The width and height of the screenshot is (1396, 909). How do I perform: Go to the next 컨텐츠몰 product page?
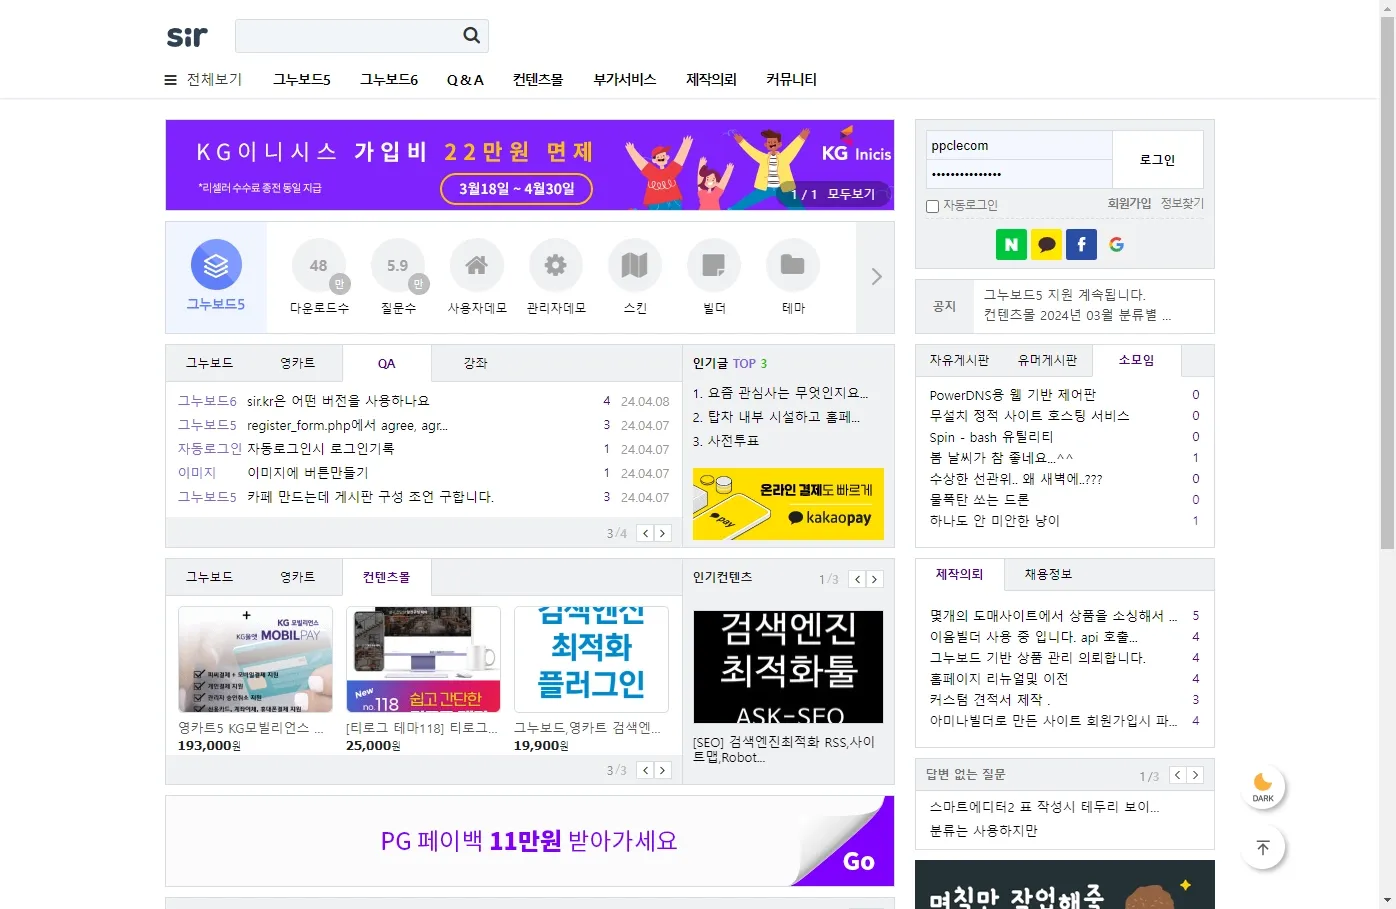pos(662,770)
